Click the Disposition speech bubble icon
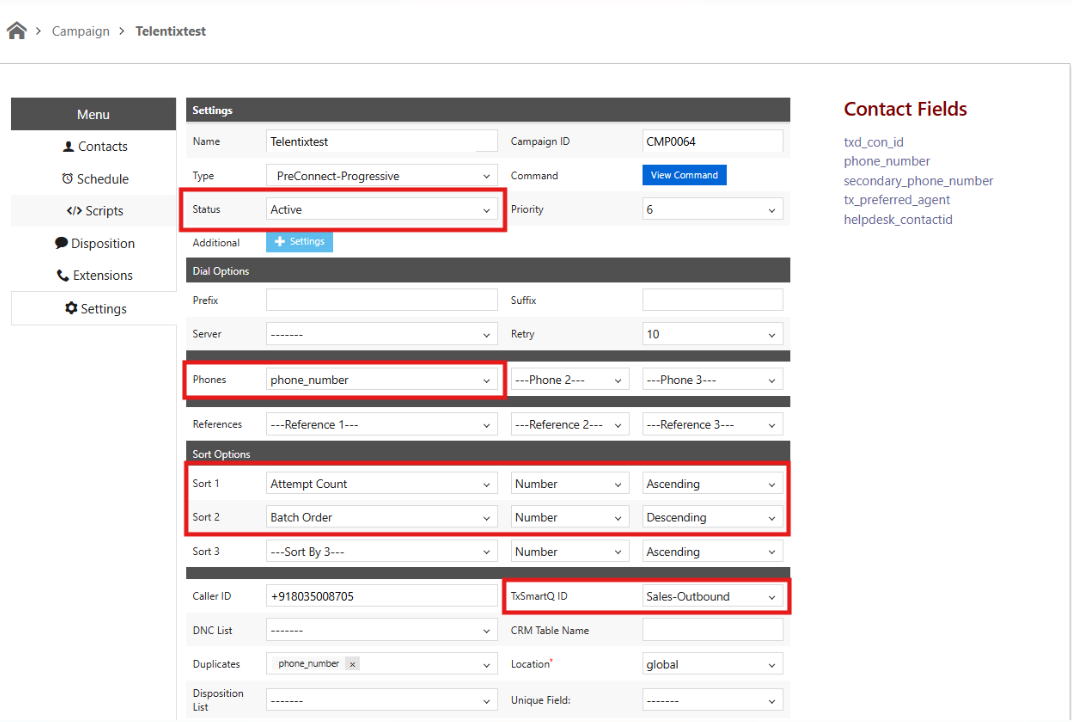Screen dimensions: 1072x722 pos(61,243)
